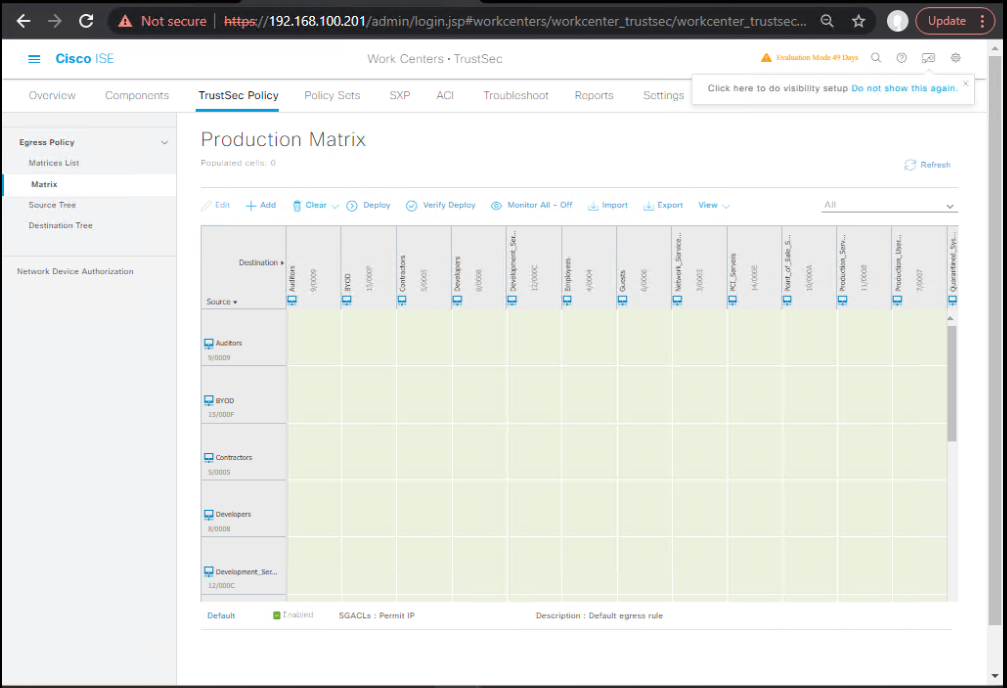The height and width of the screenshot is (688, 1007).
Task: Select Destination Tree in the sidebar
Action: [60, 225]
